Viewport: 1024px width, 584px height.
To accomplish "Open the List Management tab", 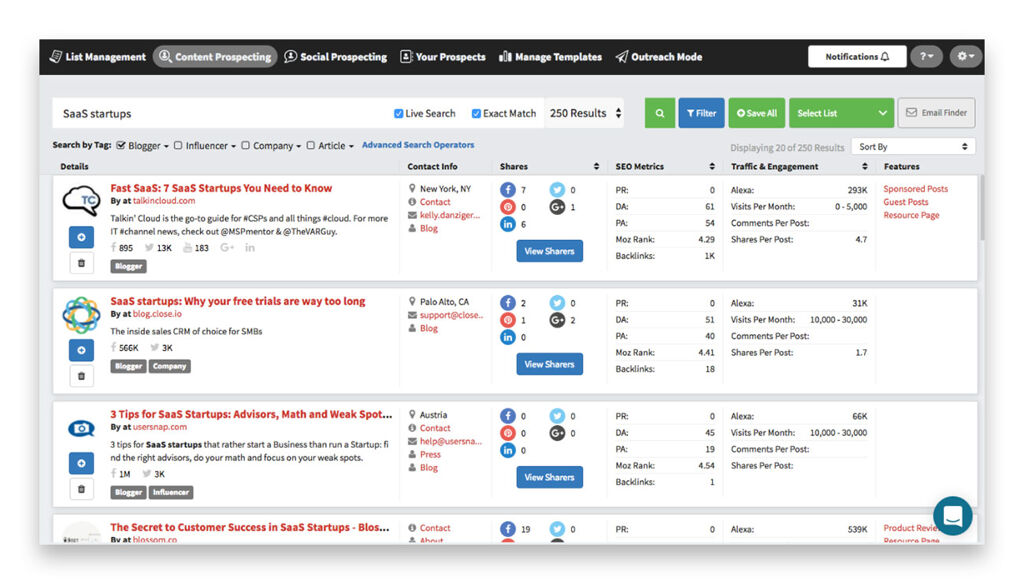I will [x=97, y=57].
